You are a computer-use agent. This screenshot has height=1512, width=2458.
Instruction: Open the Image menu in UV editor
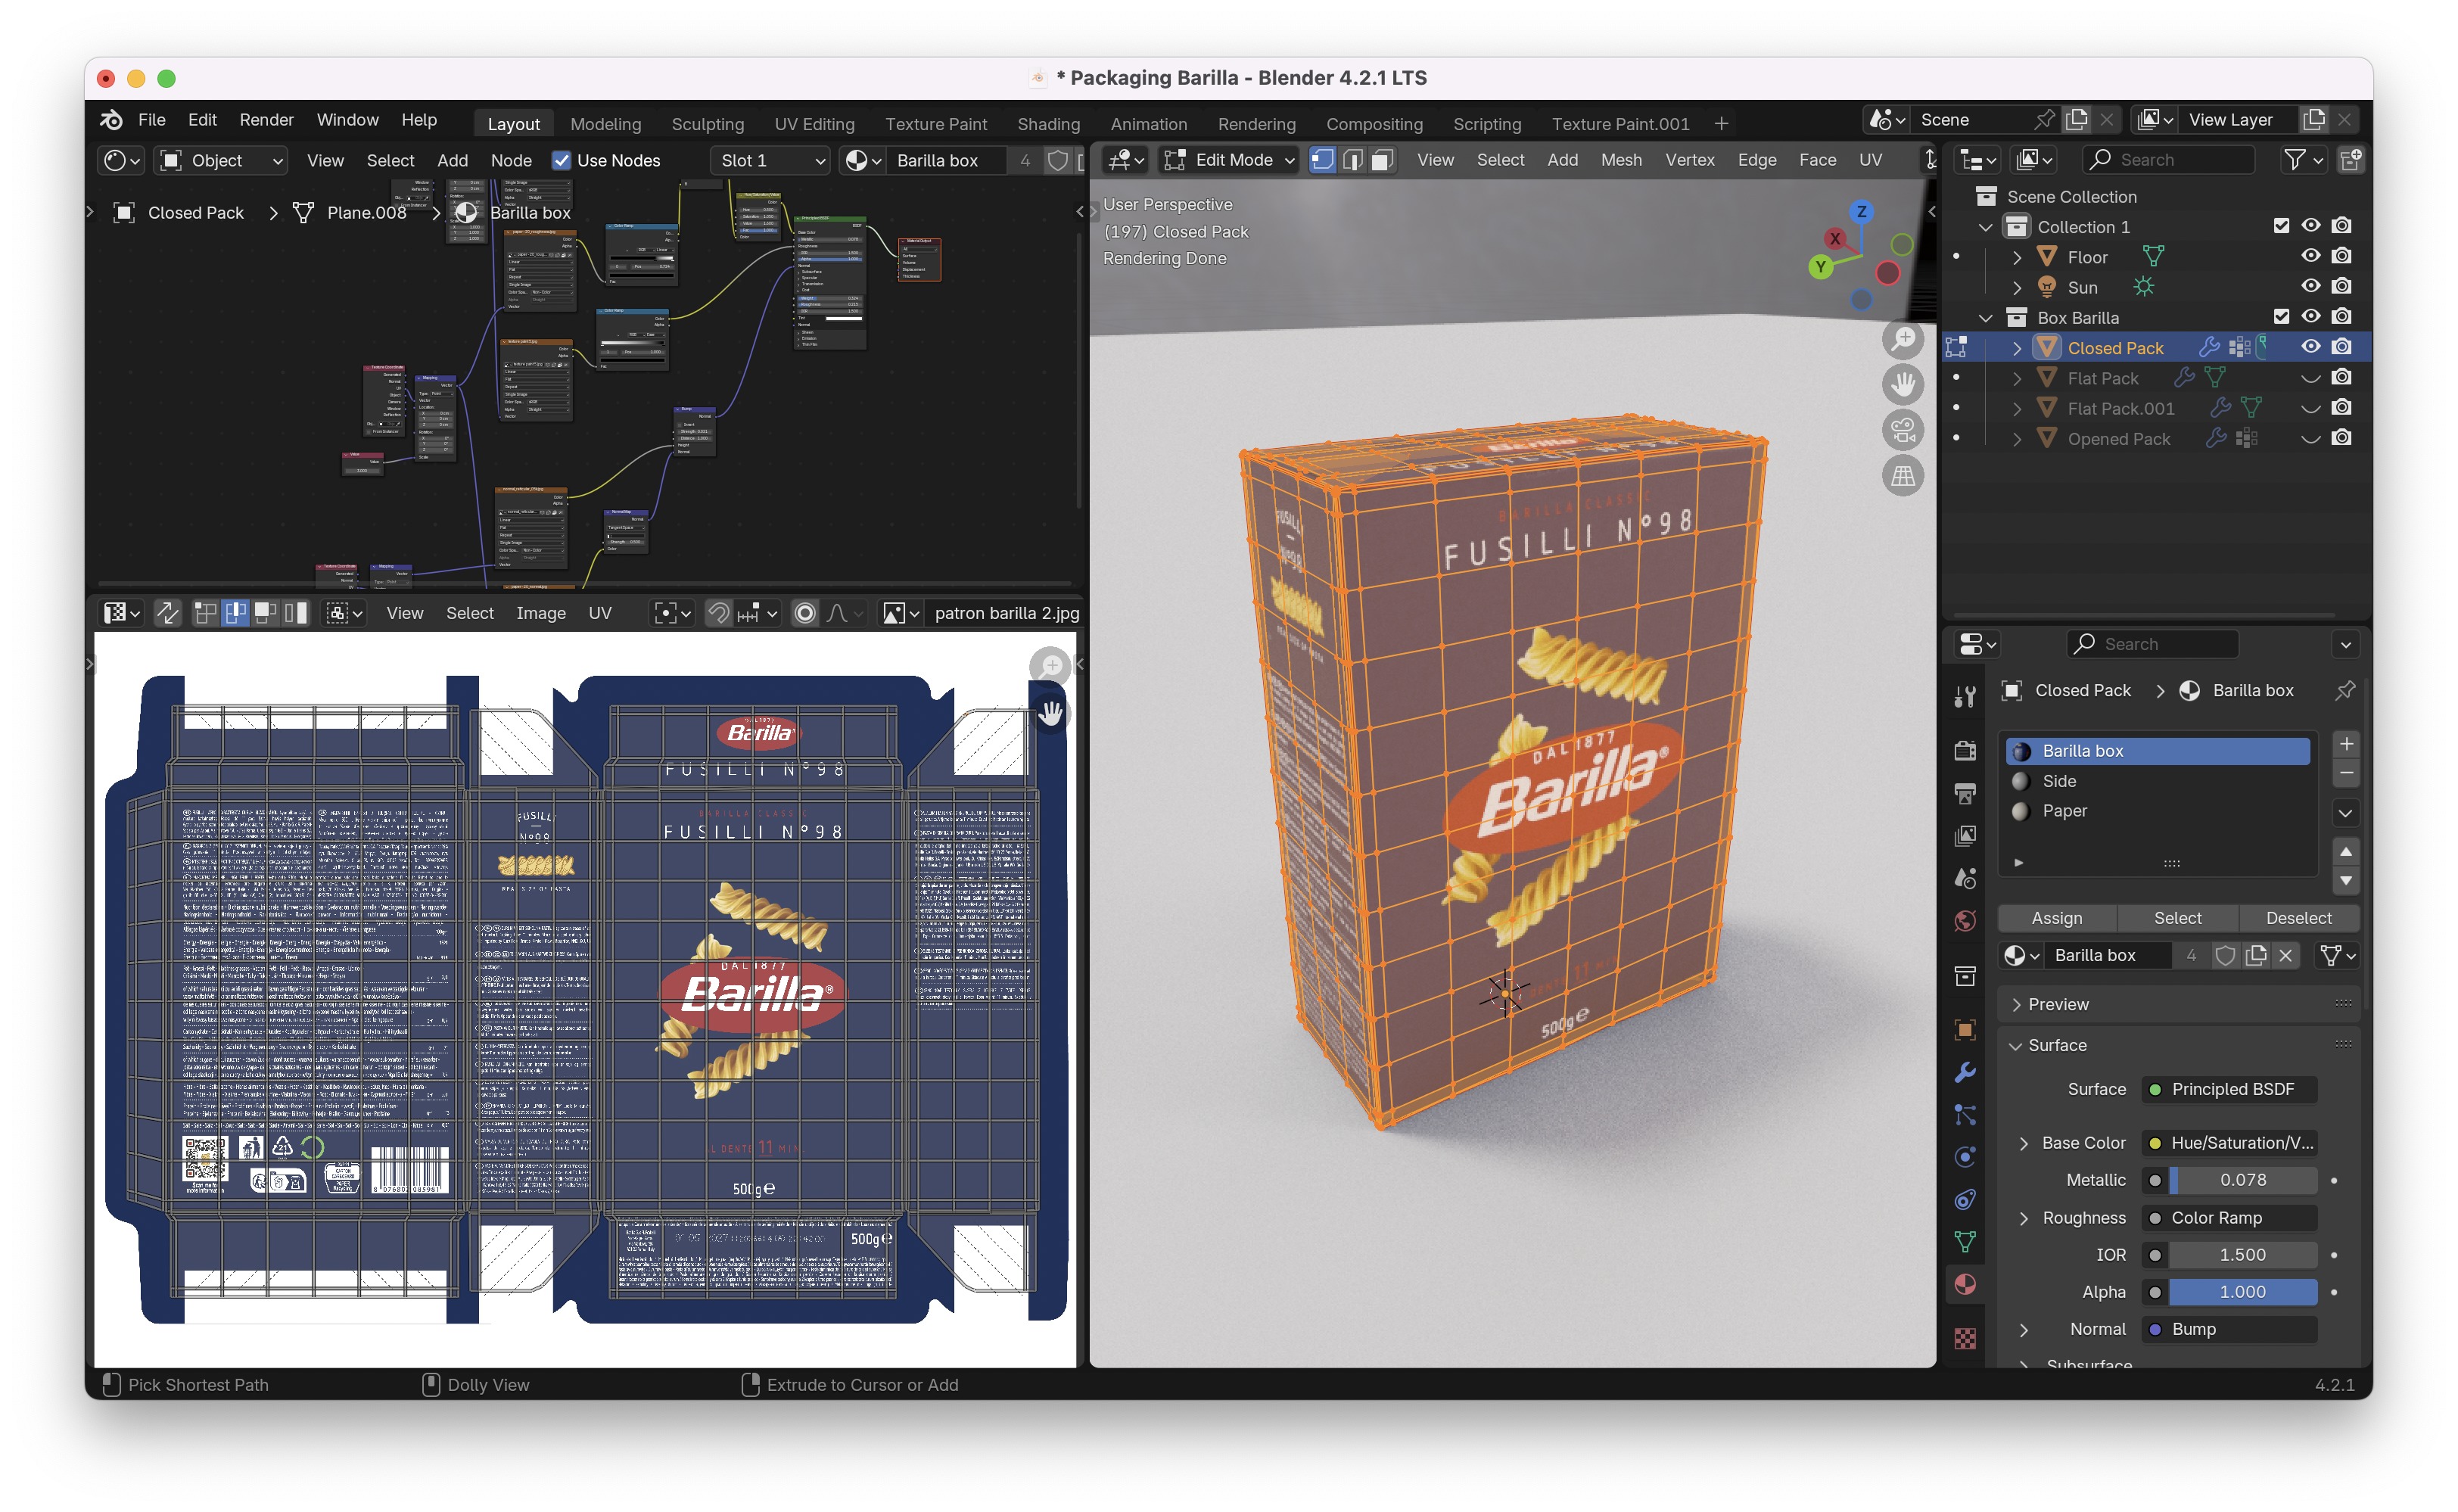[540, 613]
